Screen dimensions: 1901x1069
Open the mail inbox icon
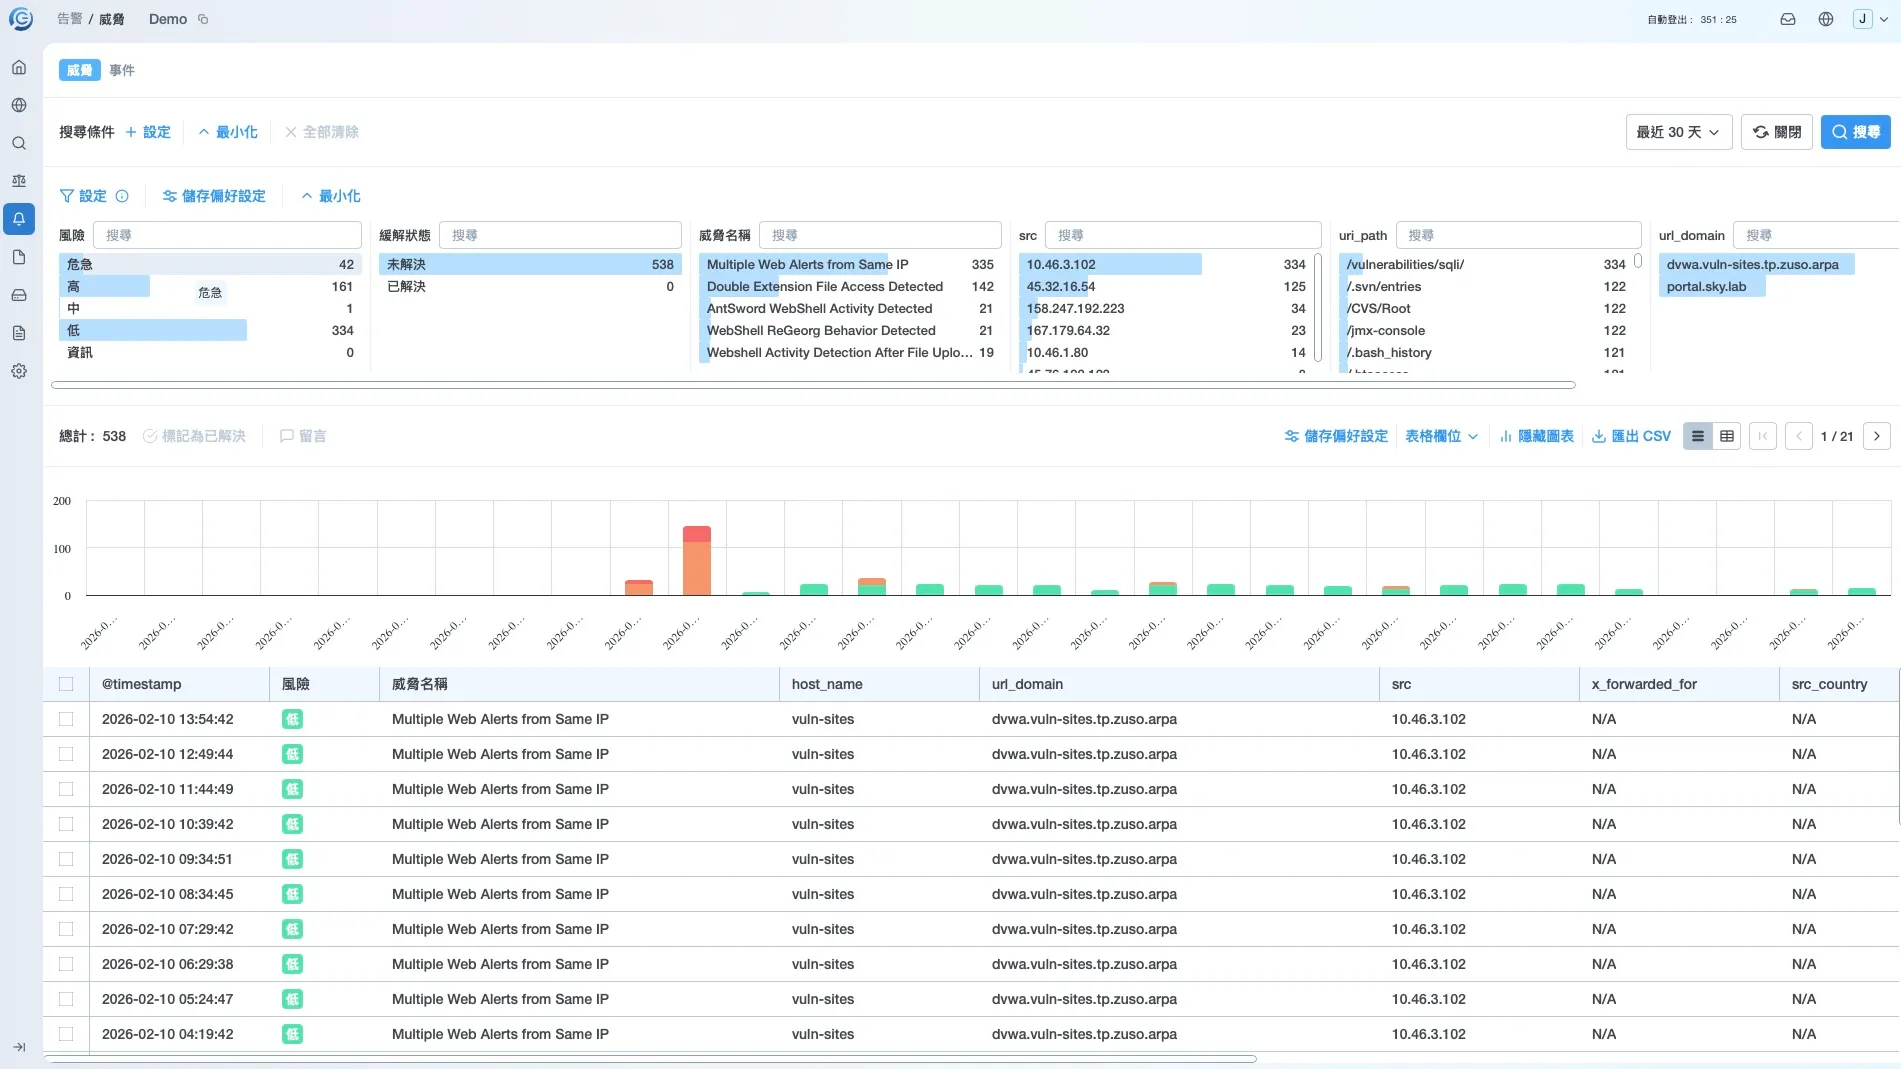tap(1788, 19)
